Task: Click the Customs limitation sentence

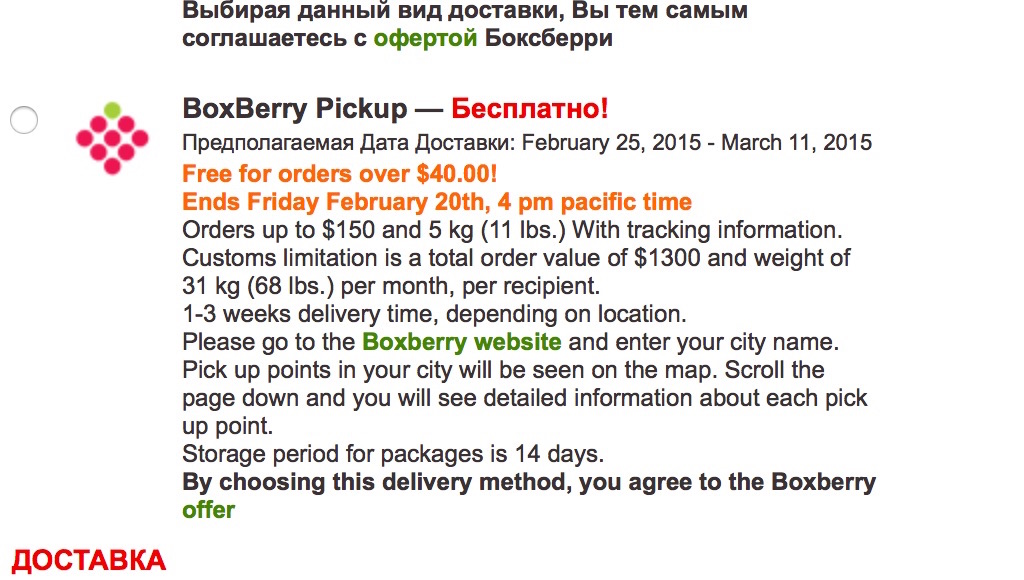Action: pos(516,272)
